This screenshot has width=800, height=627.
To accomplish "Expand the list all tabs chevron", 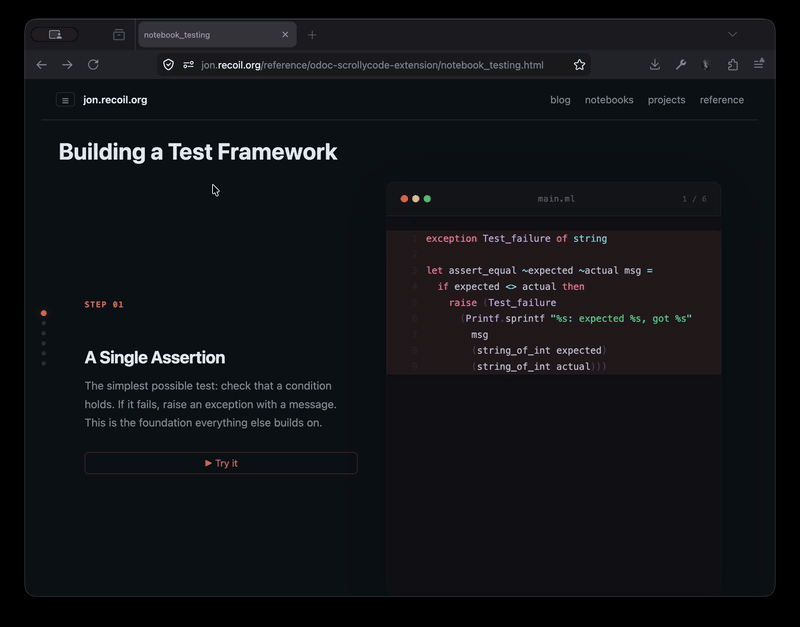I will (x=732, y=35).
